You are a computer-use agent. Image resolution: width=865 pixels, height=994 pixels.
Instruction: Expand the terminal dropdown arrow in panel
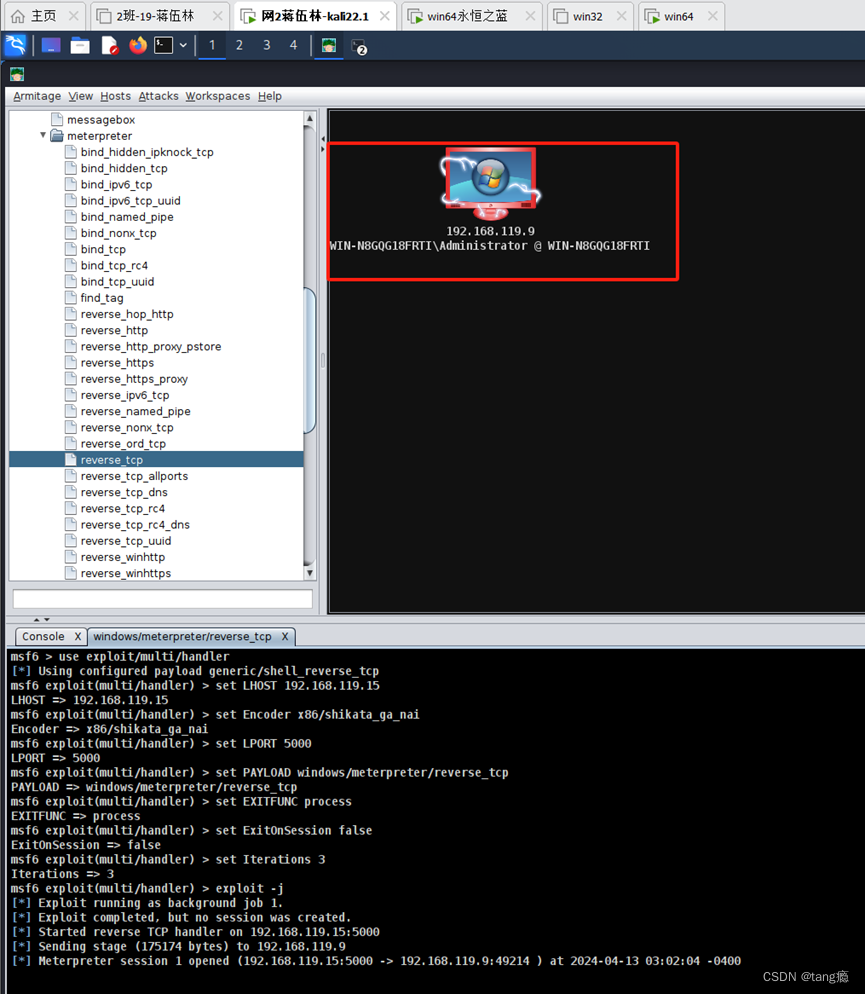(x=183, y=46)
